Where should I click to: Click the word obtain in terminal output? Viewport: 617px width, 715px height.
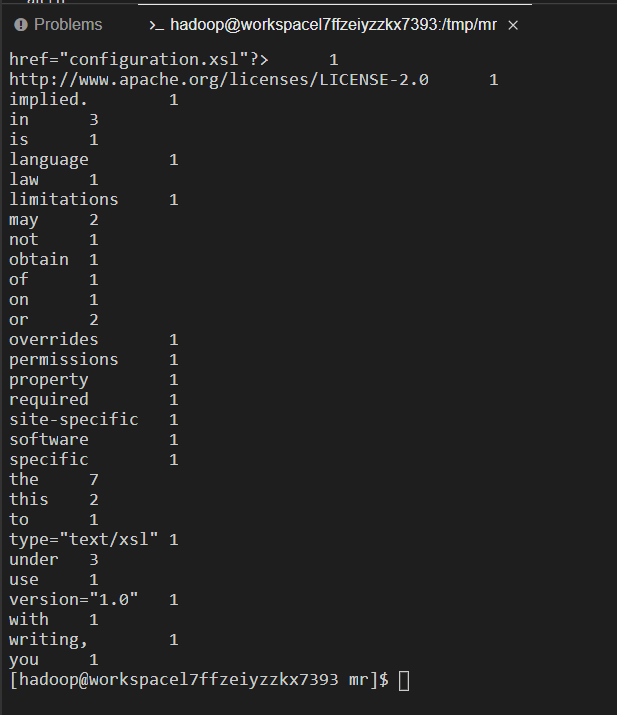click(39, 259)
